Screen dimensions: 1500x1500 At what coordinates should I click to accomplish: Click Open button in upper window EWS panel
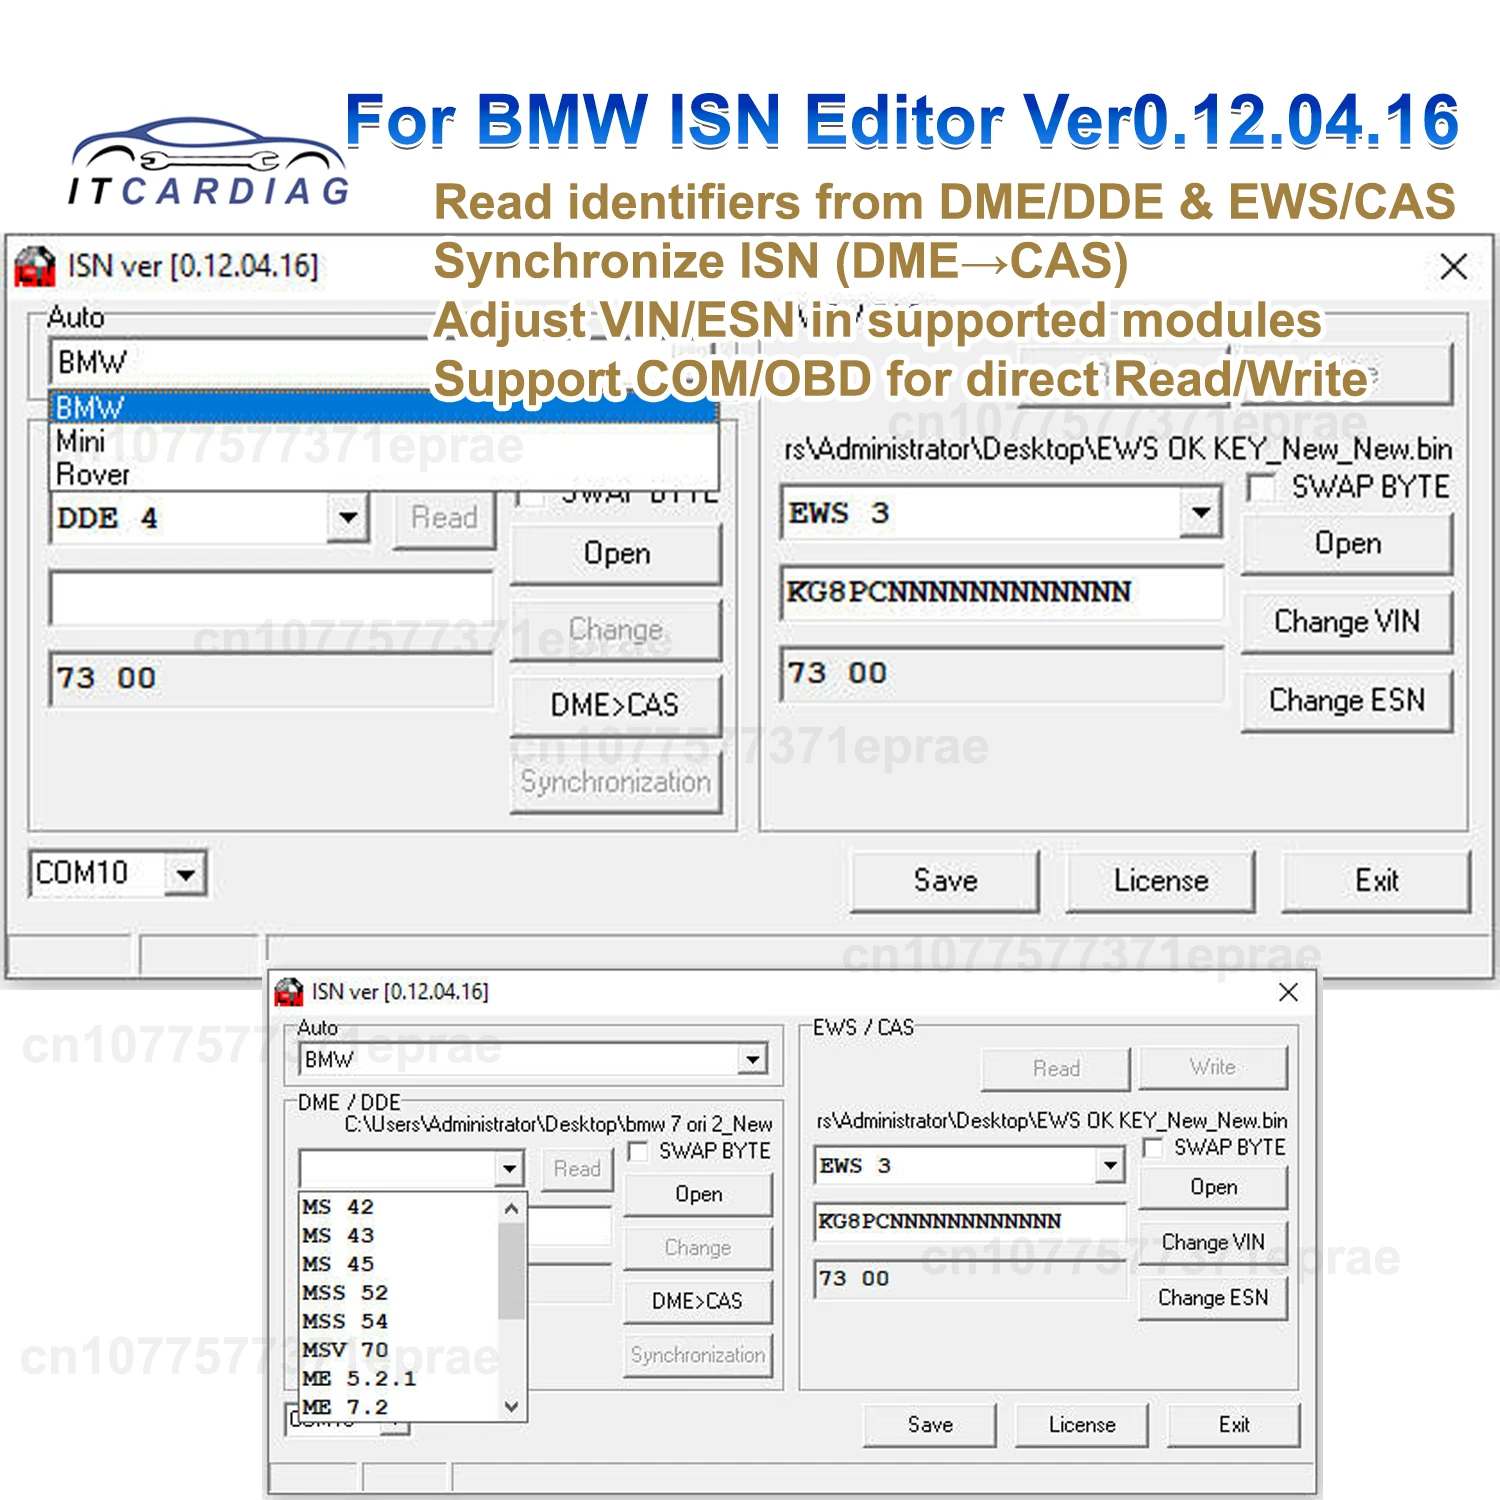pos(1347,543)
